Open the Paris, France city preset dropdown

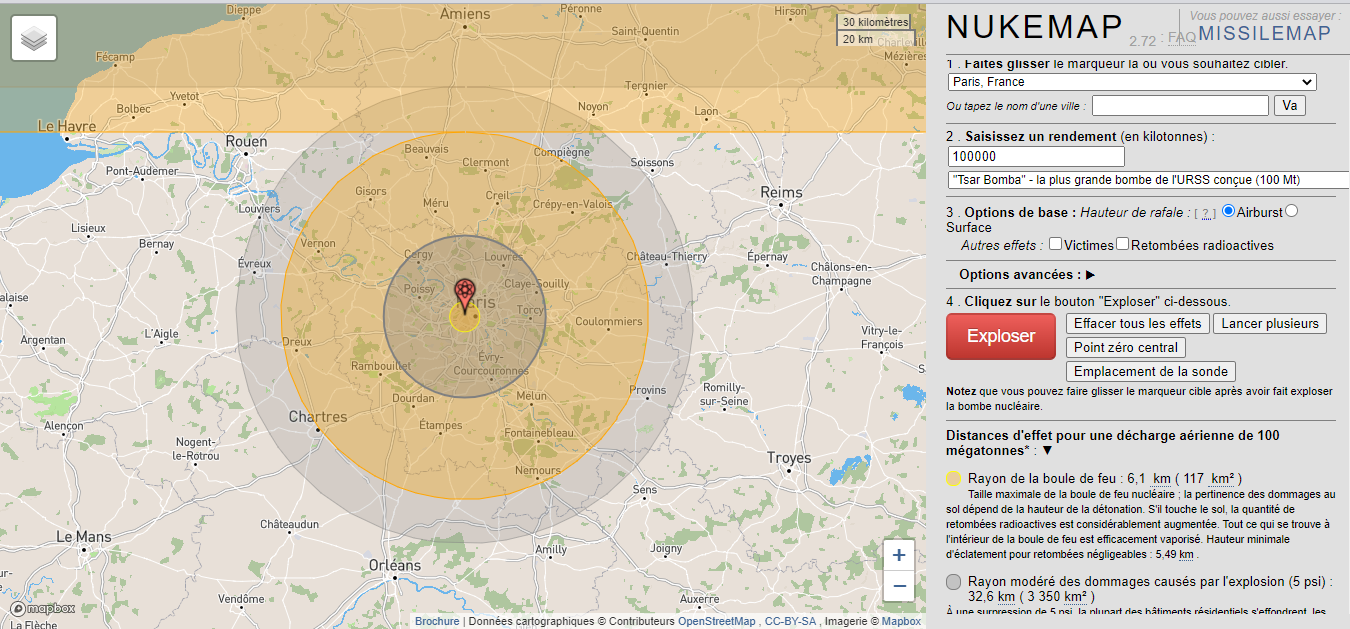[1132, 82]
